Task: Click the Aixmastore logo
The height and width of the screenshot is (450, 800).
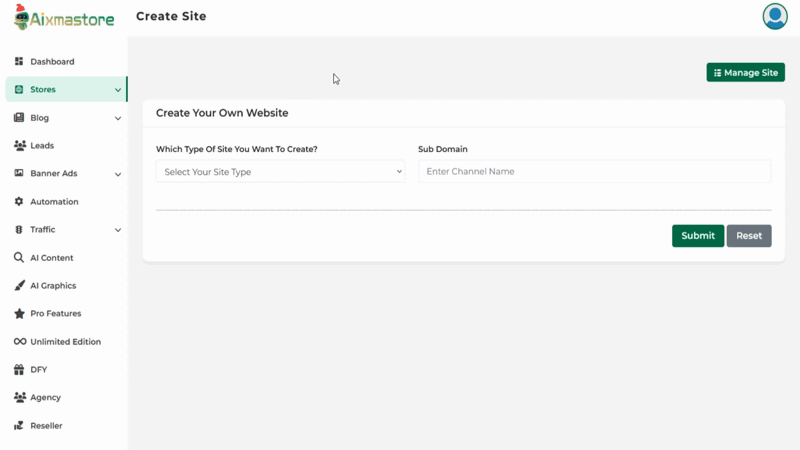Action: [x=64, y=17]
